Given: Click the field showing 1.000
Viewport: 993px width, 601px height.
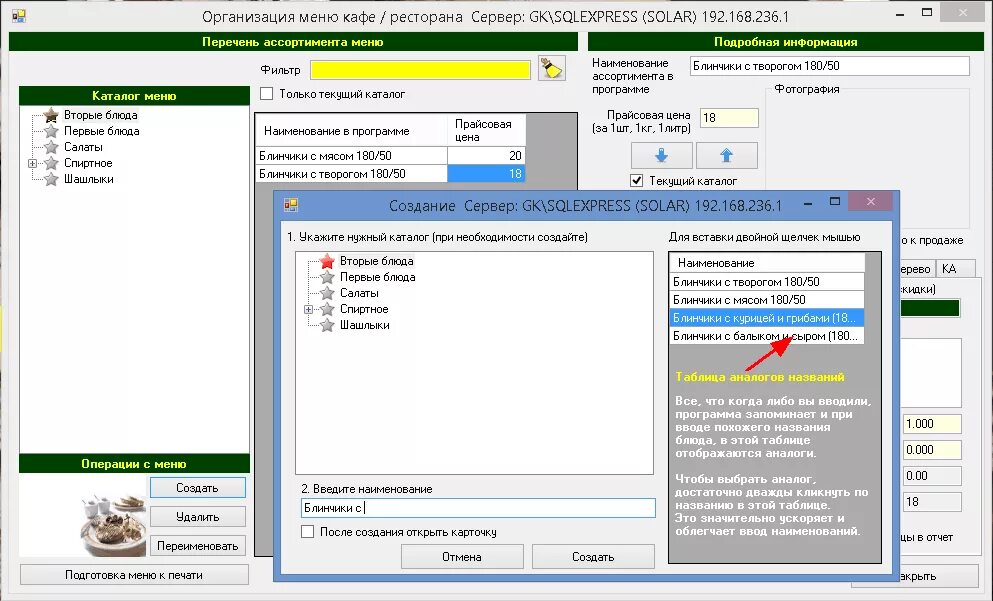Looking at the screenshot, I should (x=932, y=424).
